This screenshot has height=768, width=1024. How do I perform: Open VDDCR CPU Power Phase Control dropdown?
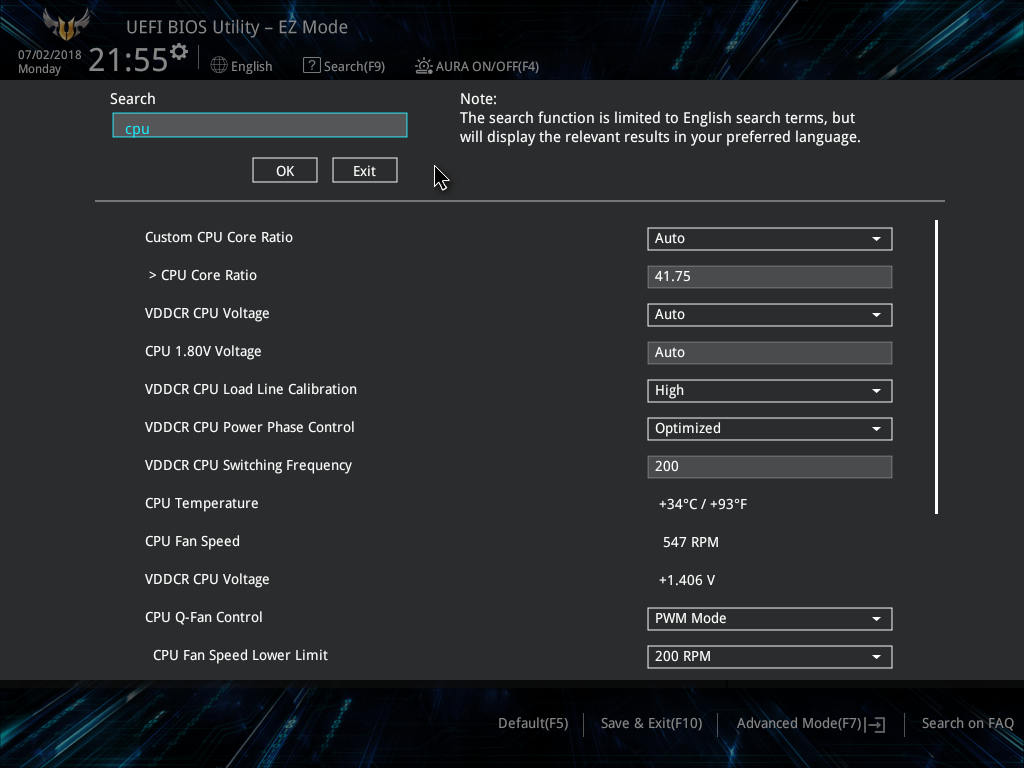tap(769, 428)
